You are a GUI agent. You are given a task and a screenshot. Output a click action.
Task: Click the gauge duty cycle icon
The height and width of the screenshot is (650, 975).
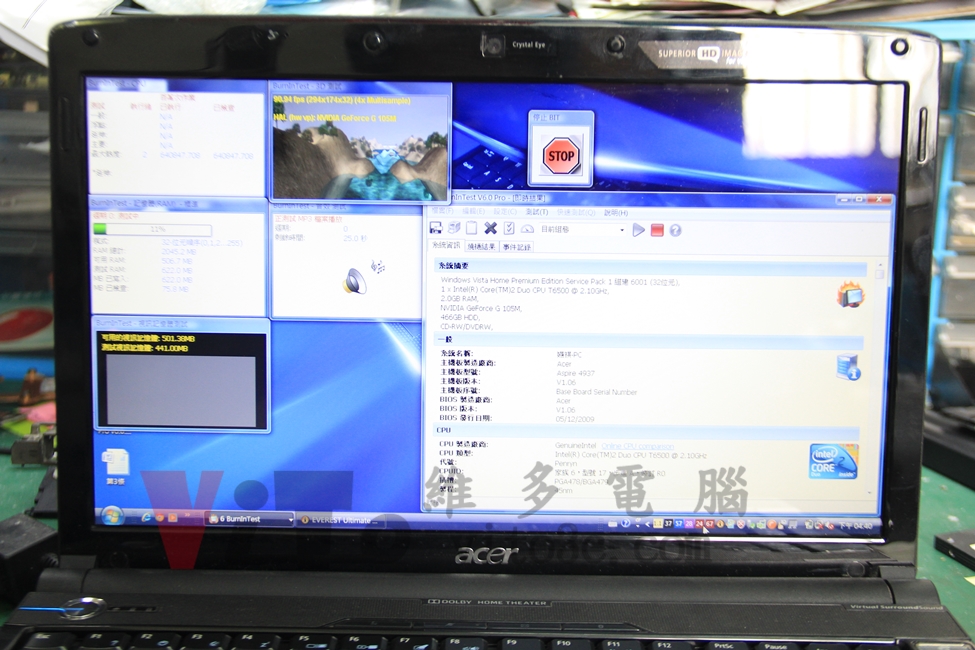coord(527,229)
